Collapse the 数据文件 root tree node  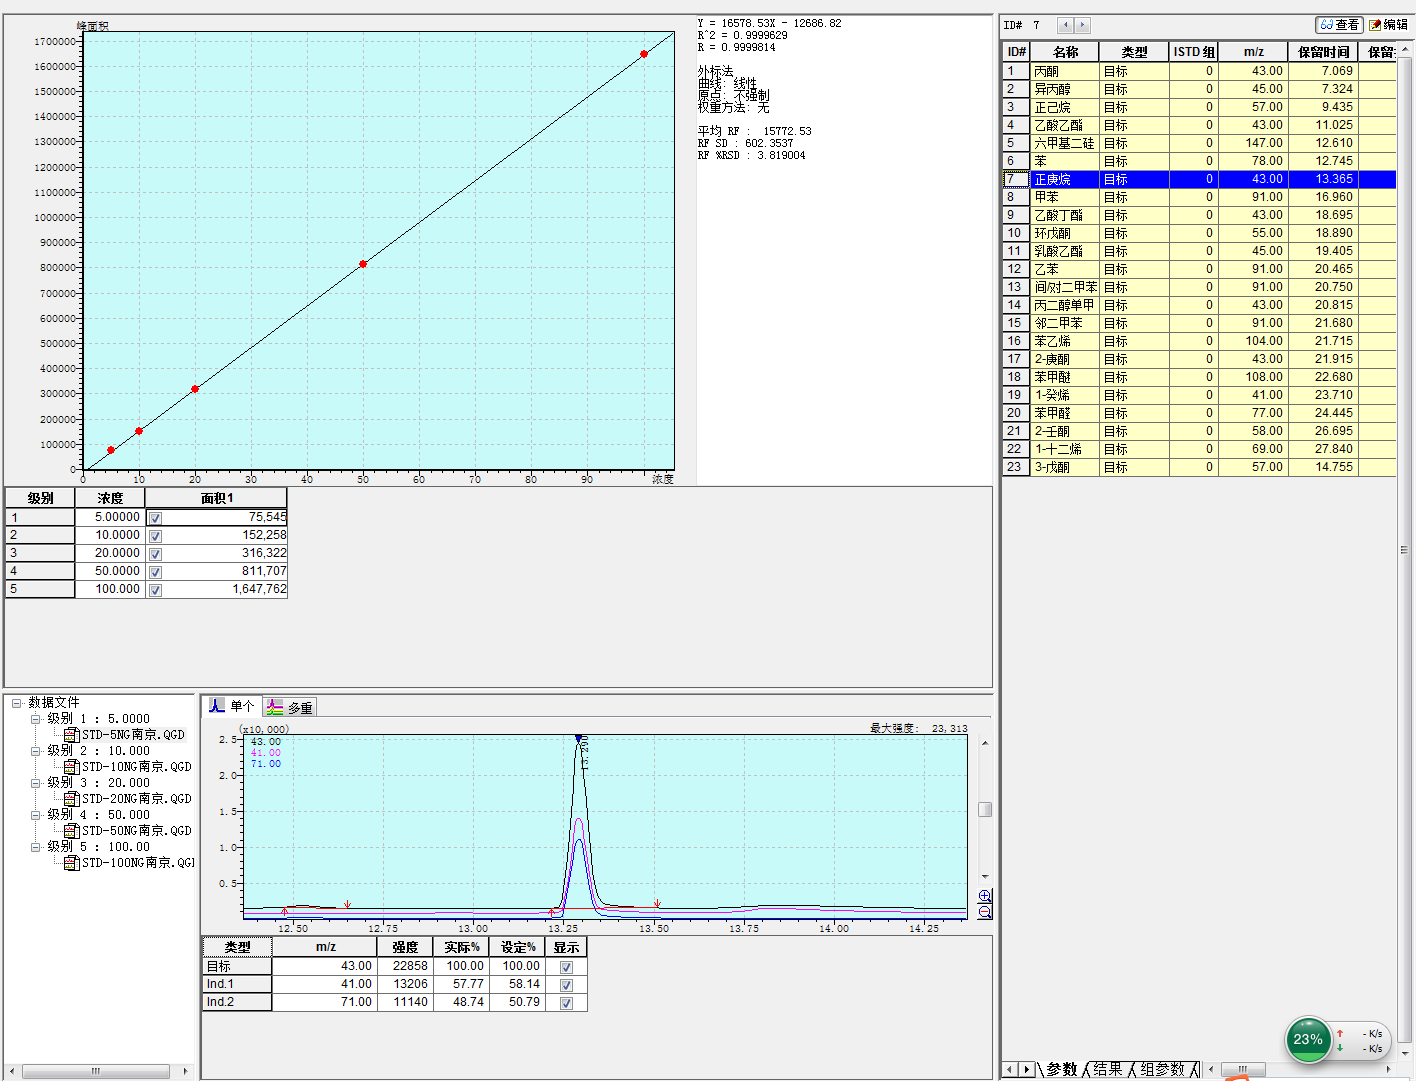pyautogui.click(x=16, y=703)
